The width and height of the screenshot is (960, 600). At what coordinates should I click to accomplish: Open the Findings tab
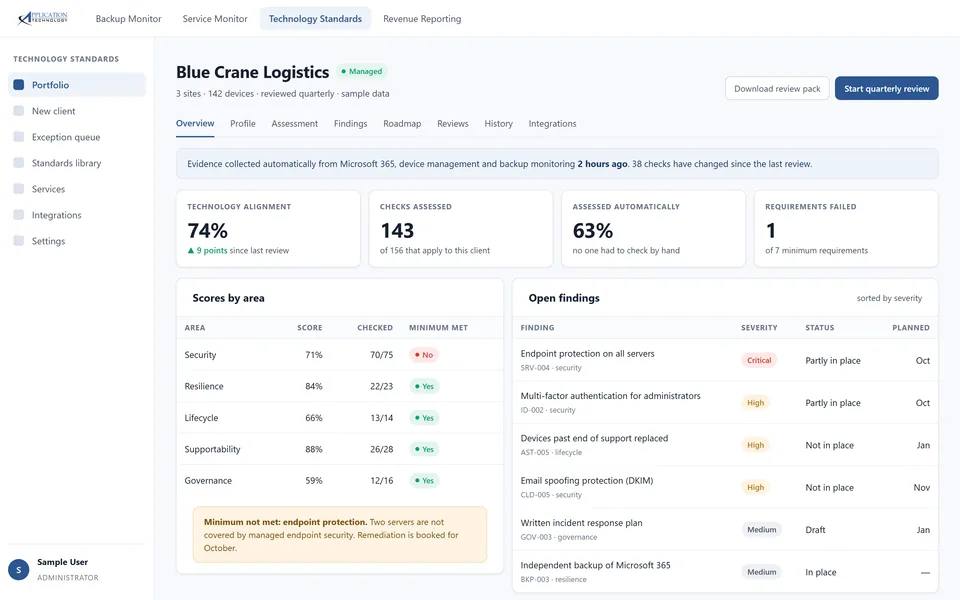tap(350, 124)
